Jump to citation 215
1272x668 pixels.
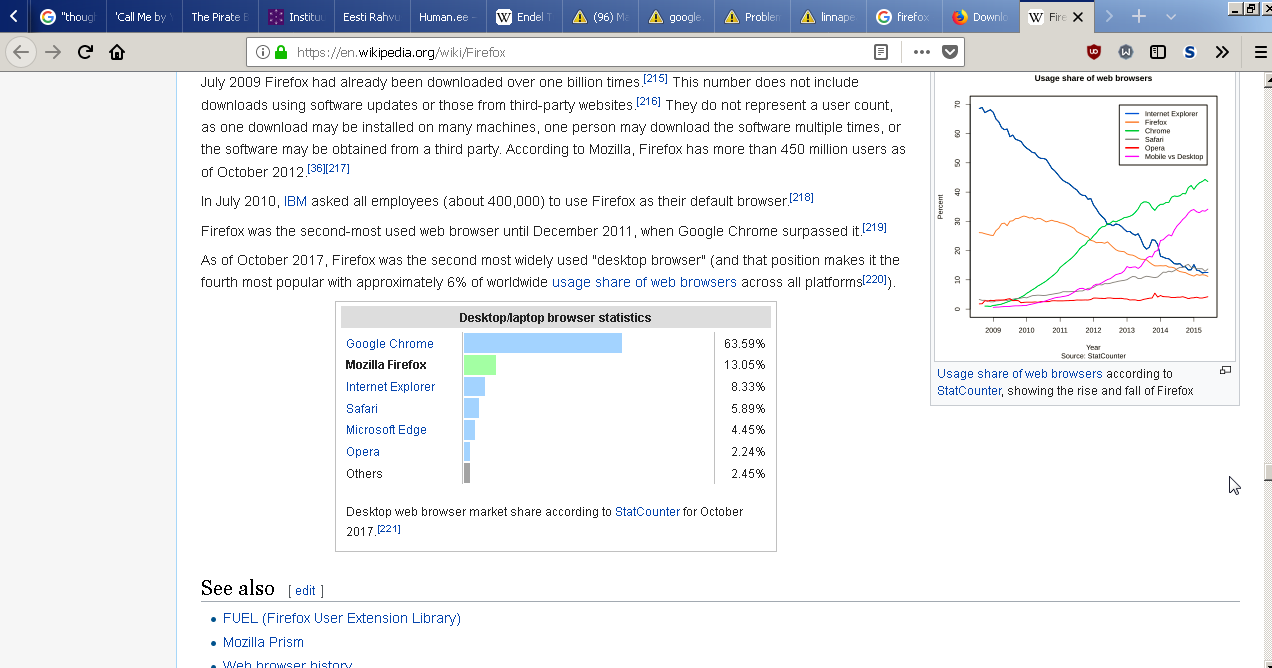655,78
